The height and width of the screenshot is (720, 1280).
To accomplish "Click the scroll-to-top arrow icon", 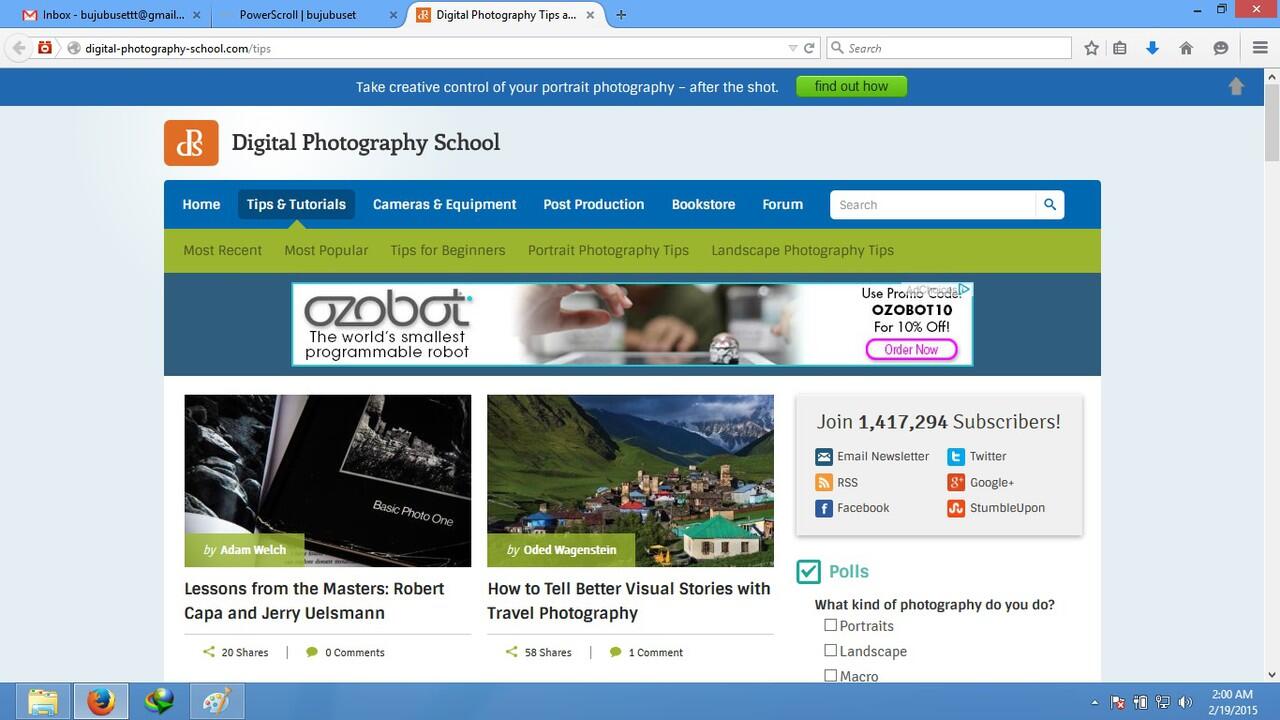I will pos(1236,86).
